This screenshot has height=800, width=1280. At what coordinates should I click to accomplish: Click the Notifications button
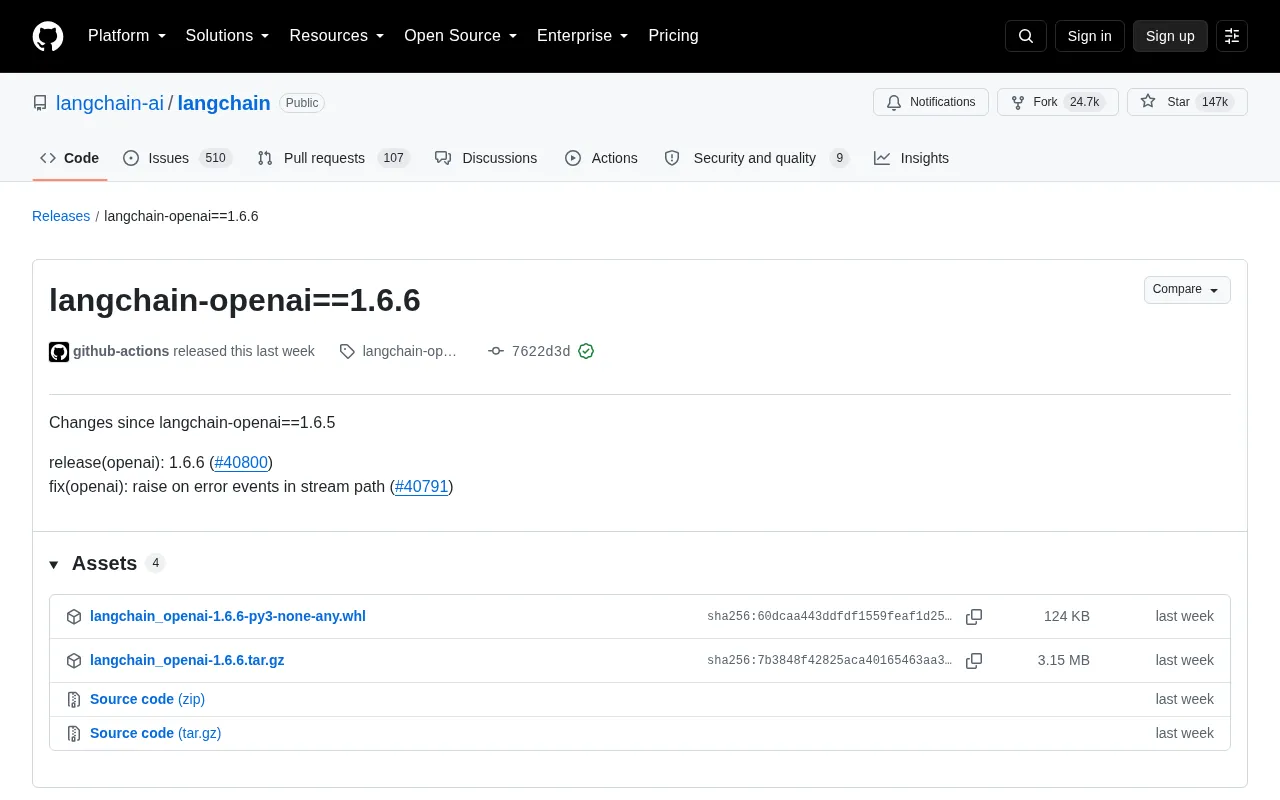(931, 102)
